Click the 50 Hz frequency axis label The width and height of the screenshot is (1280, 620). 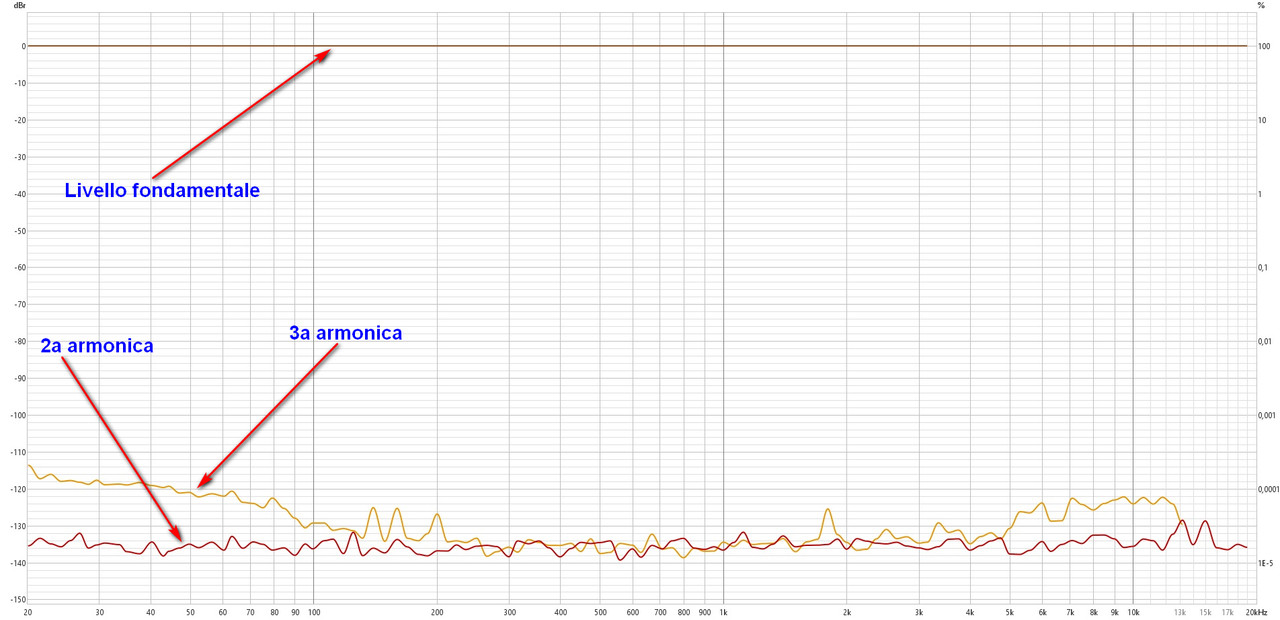pyautogui.click(x=190, y=611)
